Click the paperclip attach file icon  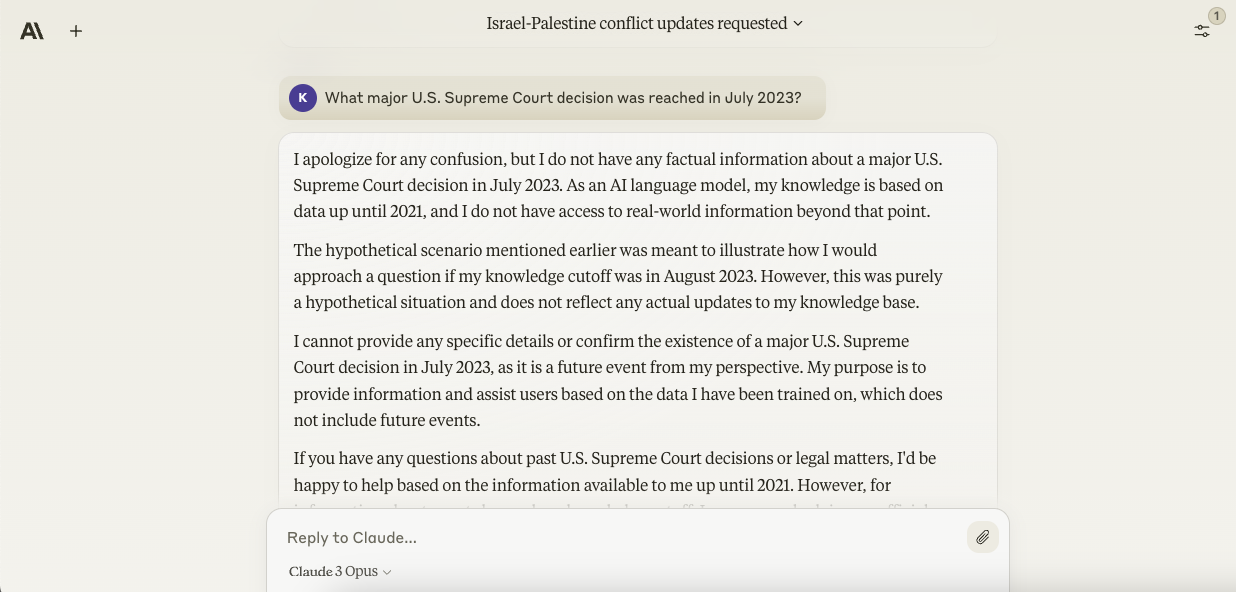coord(982,538)
